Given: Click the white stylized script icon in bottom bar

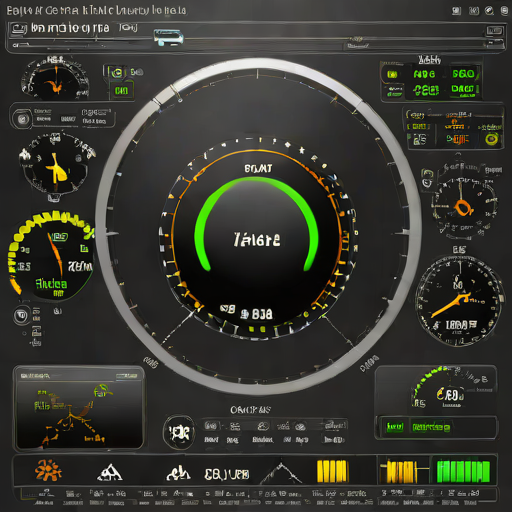Looking at the screenshot, I should (x=178, y=473).
